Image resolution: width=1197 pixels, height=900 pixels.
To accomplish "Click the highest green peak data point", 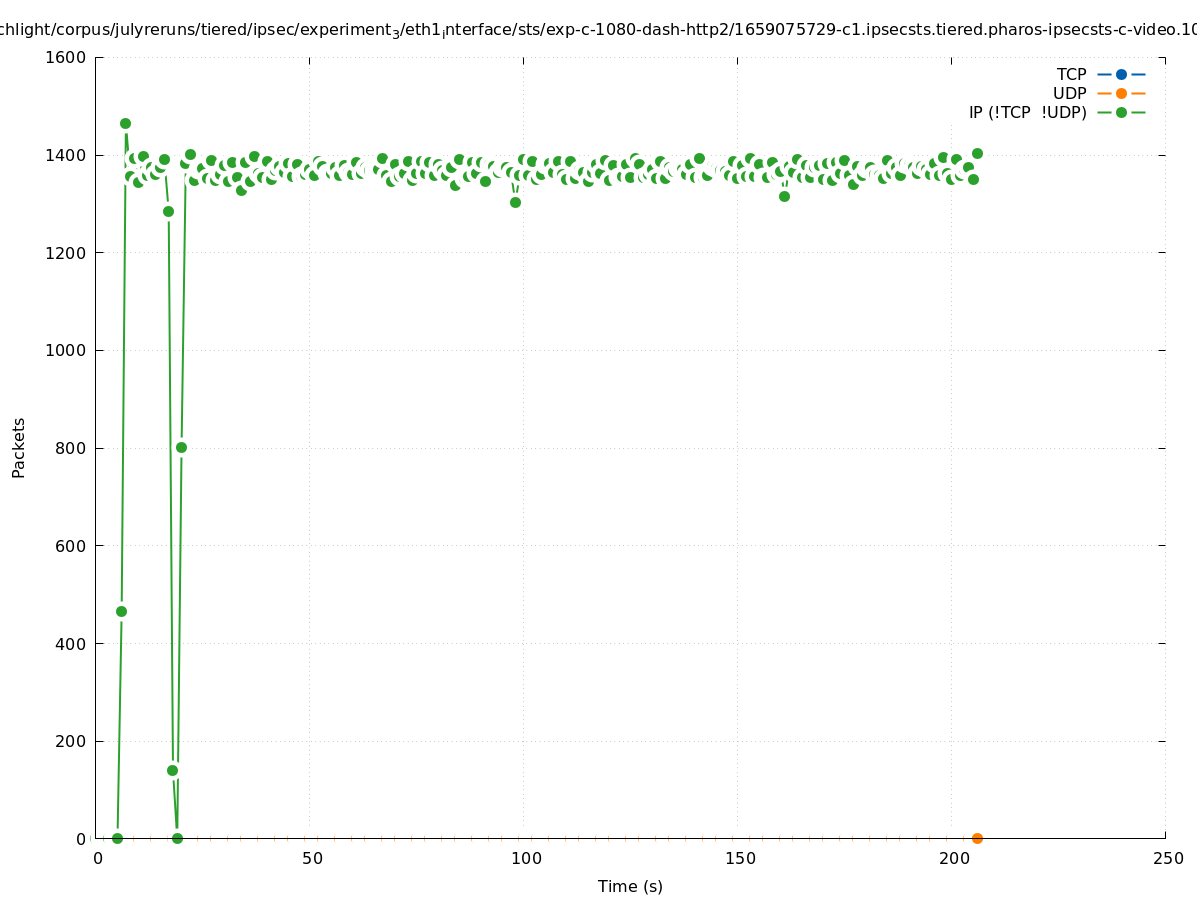I will click(x=125, y=124).
